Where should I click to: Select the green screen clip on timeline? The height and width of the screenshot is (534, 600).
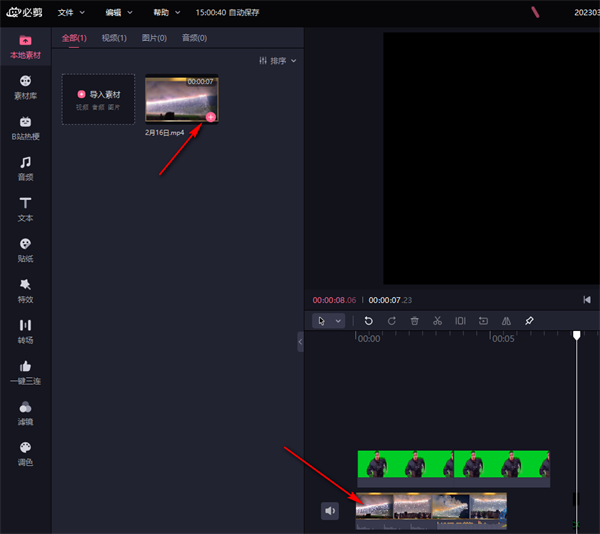click(453, 465)
